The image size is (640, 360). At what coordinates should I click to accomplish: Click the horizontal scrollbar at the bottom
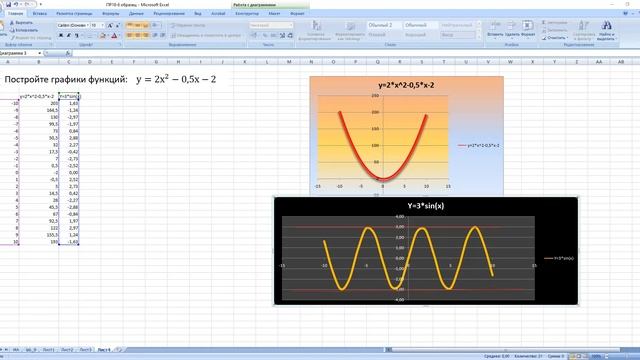pos(506,350)
